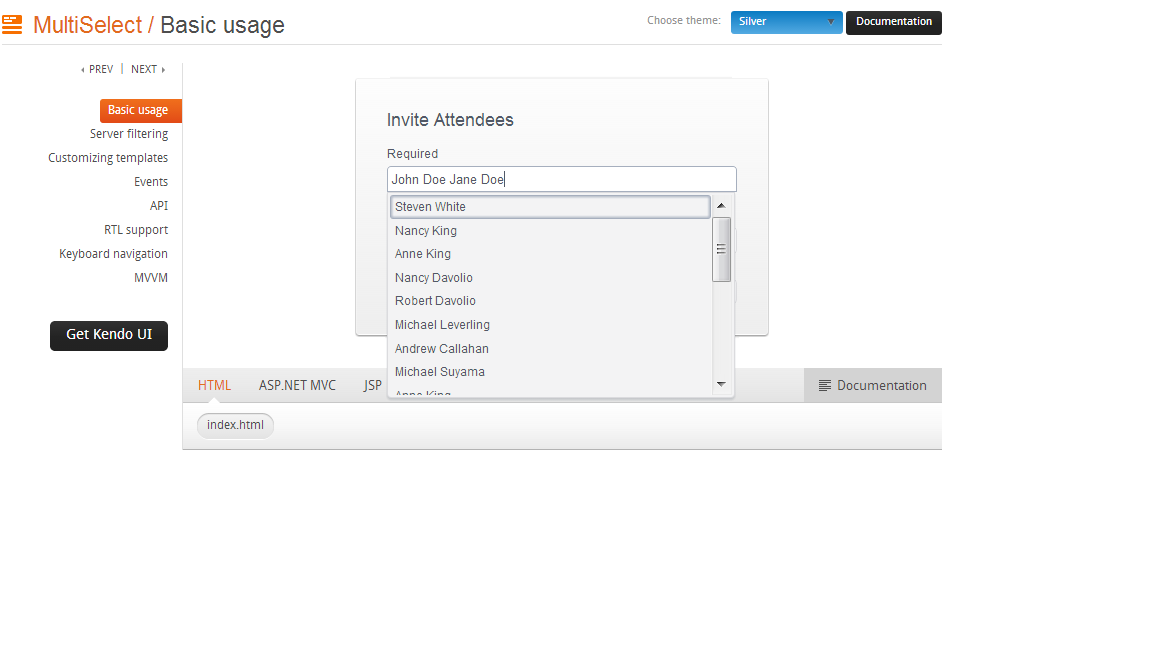This screenshot has width=1152, height=648.
Task: Pick Nancy Davolio in the dropdown list
Action: pos(434,278)
